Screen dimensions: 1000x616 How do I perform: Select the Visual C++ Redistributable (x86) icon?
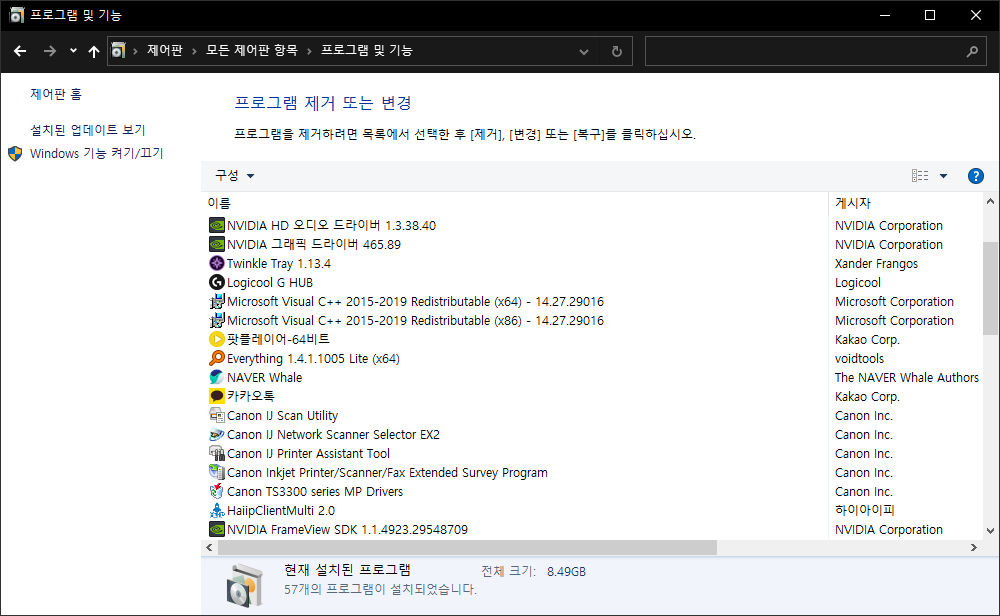(217, 320)
